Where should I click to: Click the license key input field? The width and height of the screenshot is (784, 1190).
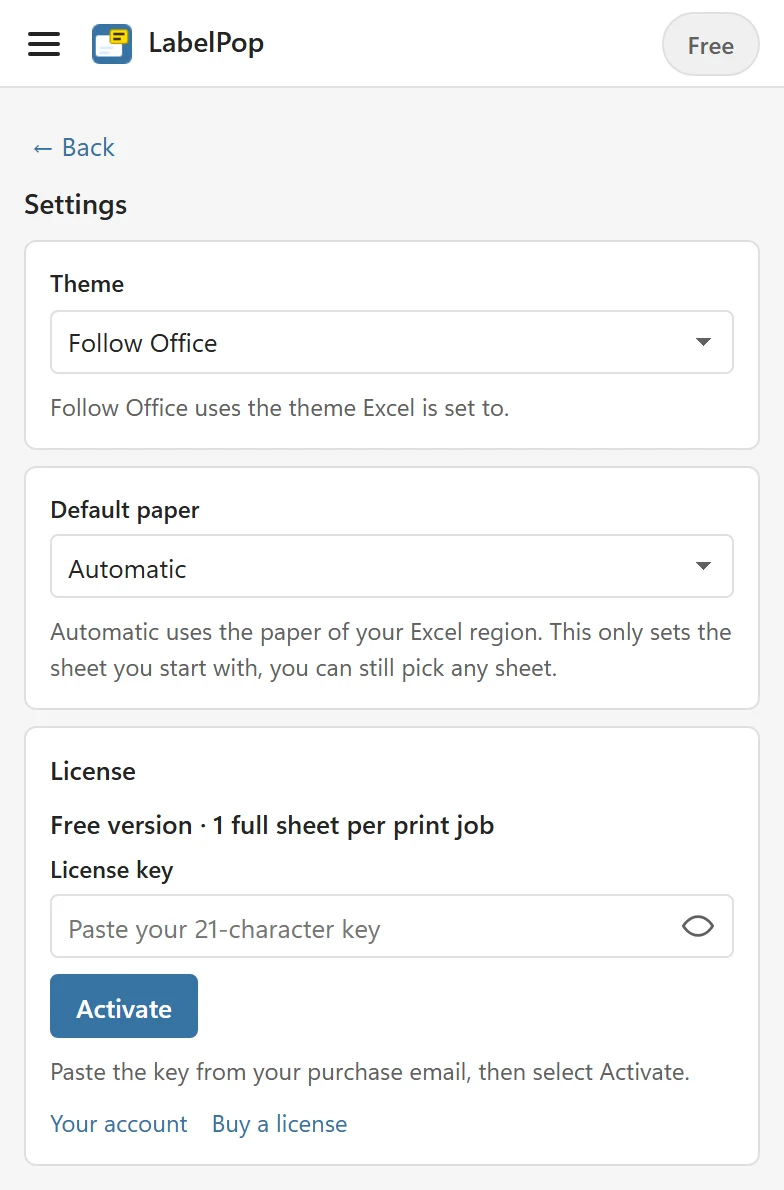coord(392,926)
